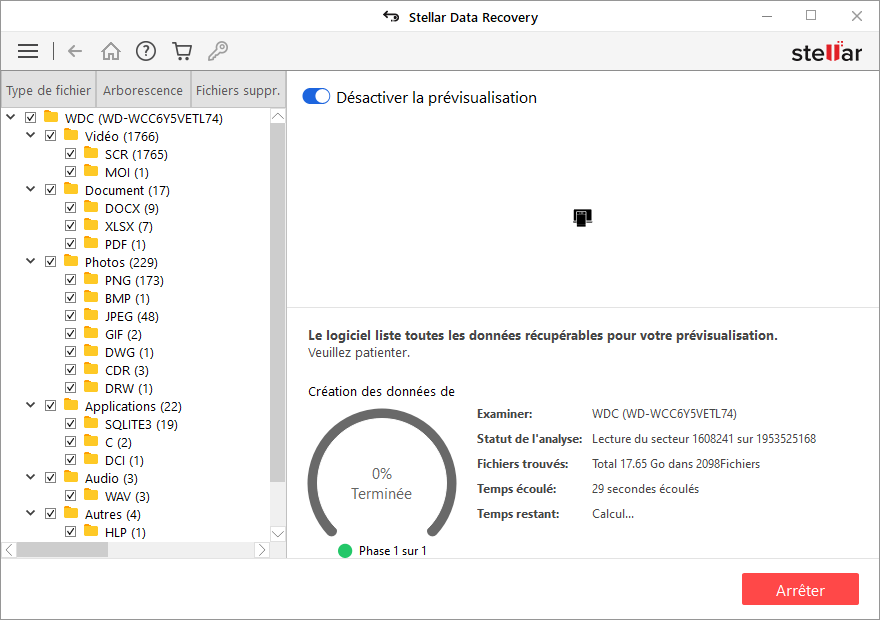The width and height of the screenshot is (880, 620).
Task: Click the tree's vertical scrollbar thumb
Action: 278,302
